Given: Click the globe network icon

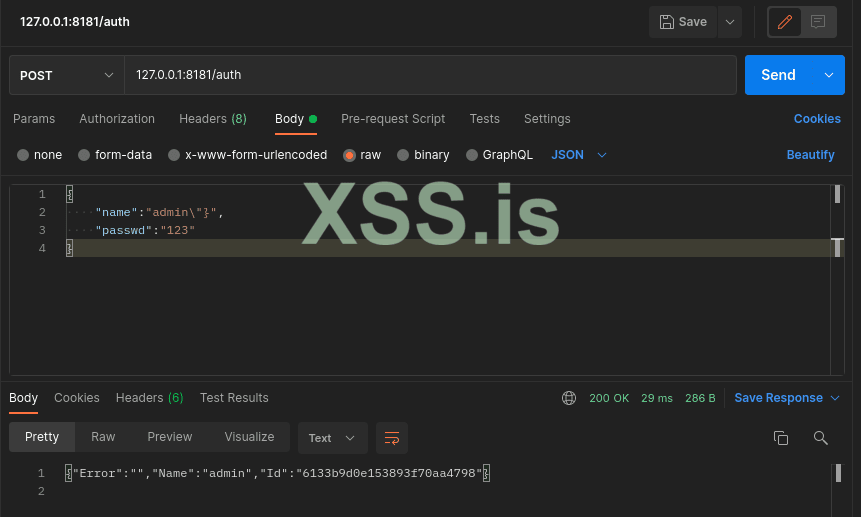Looking at the screenshot, I should point(569,398).
